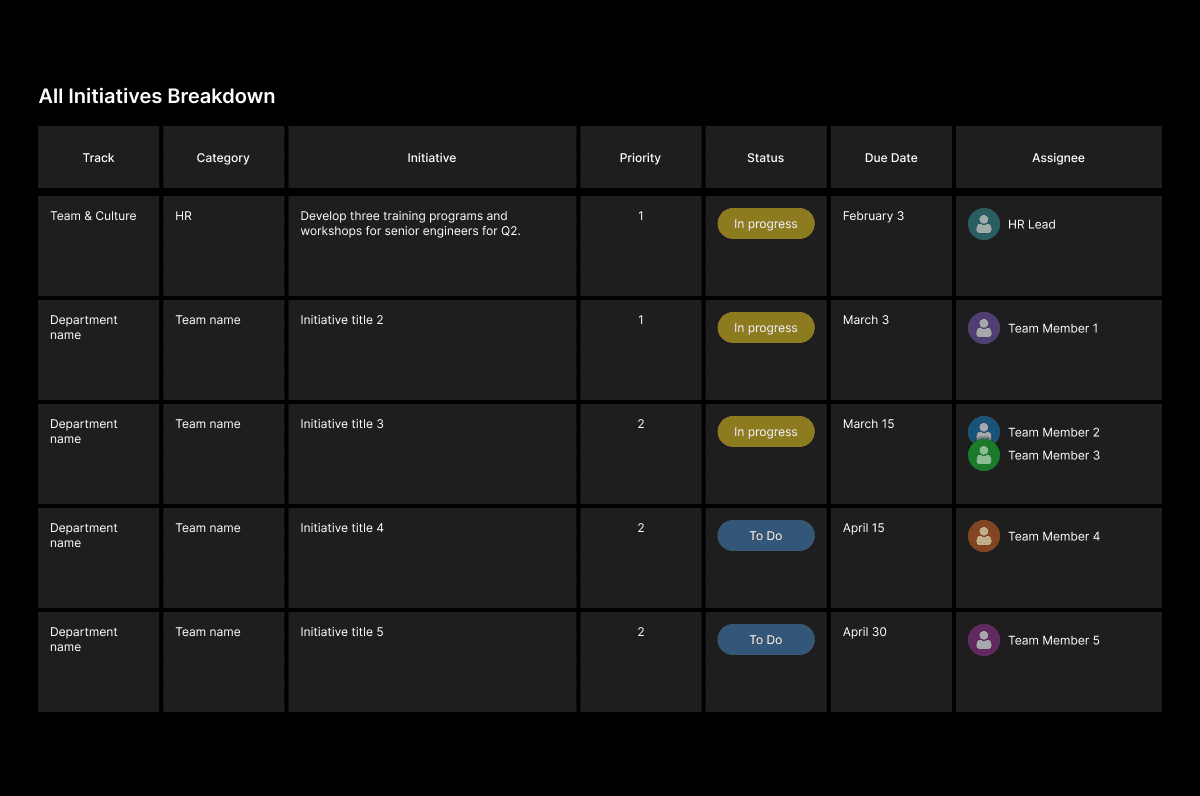
Task: Select the HR category cell
Action: point(183,216)
